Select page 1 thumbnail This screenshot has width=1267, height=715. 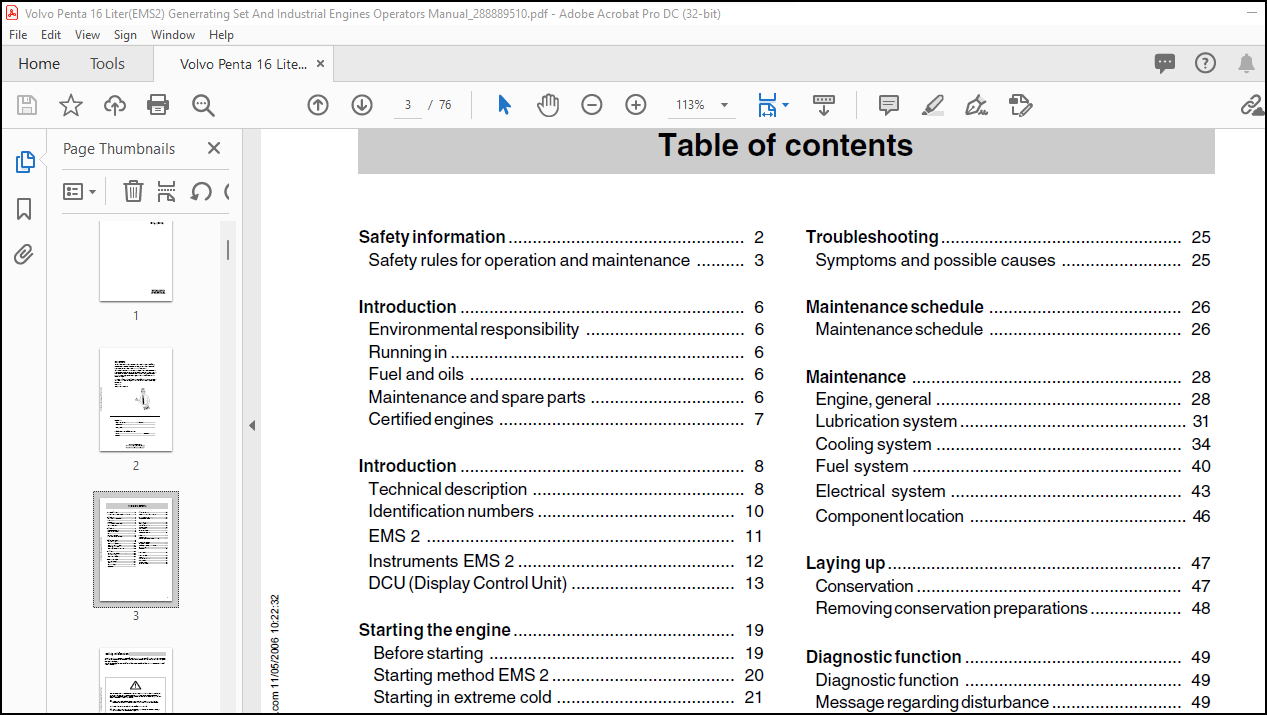click(136, 260)
